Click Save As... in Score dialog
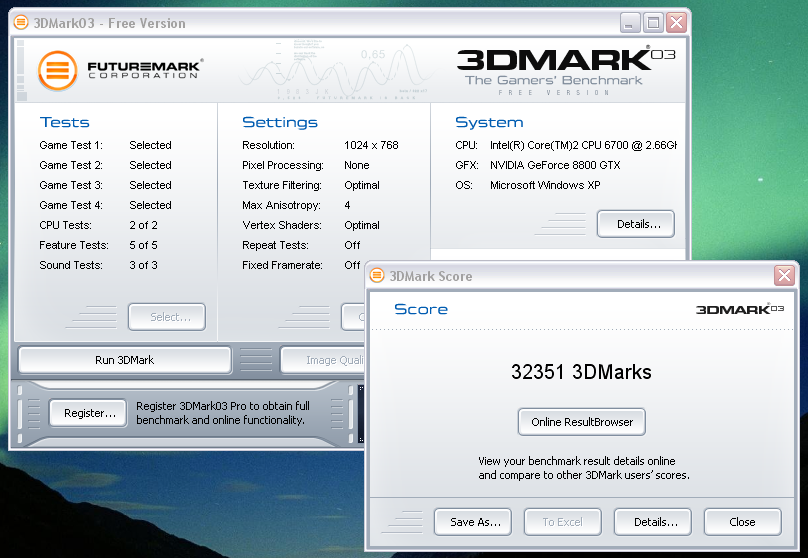Image resolution: width=808 pixels, height=558 pixels. pyautogui.click(x=473, y=522)
